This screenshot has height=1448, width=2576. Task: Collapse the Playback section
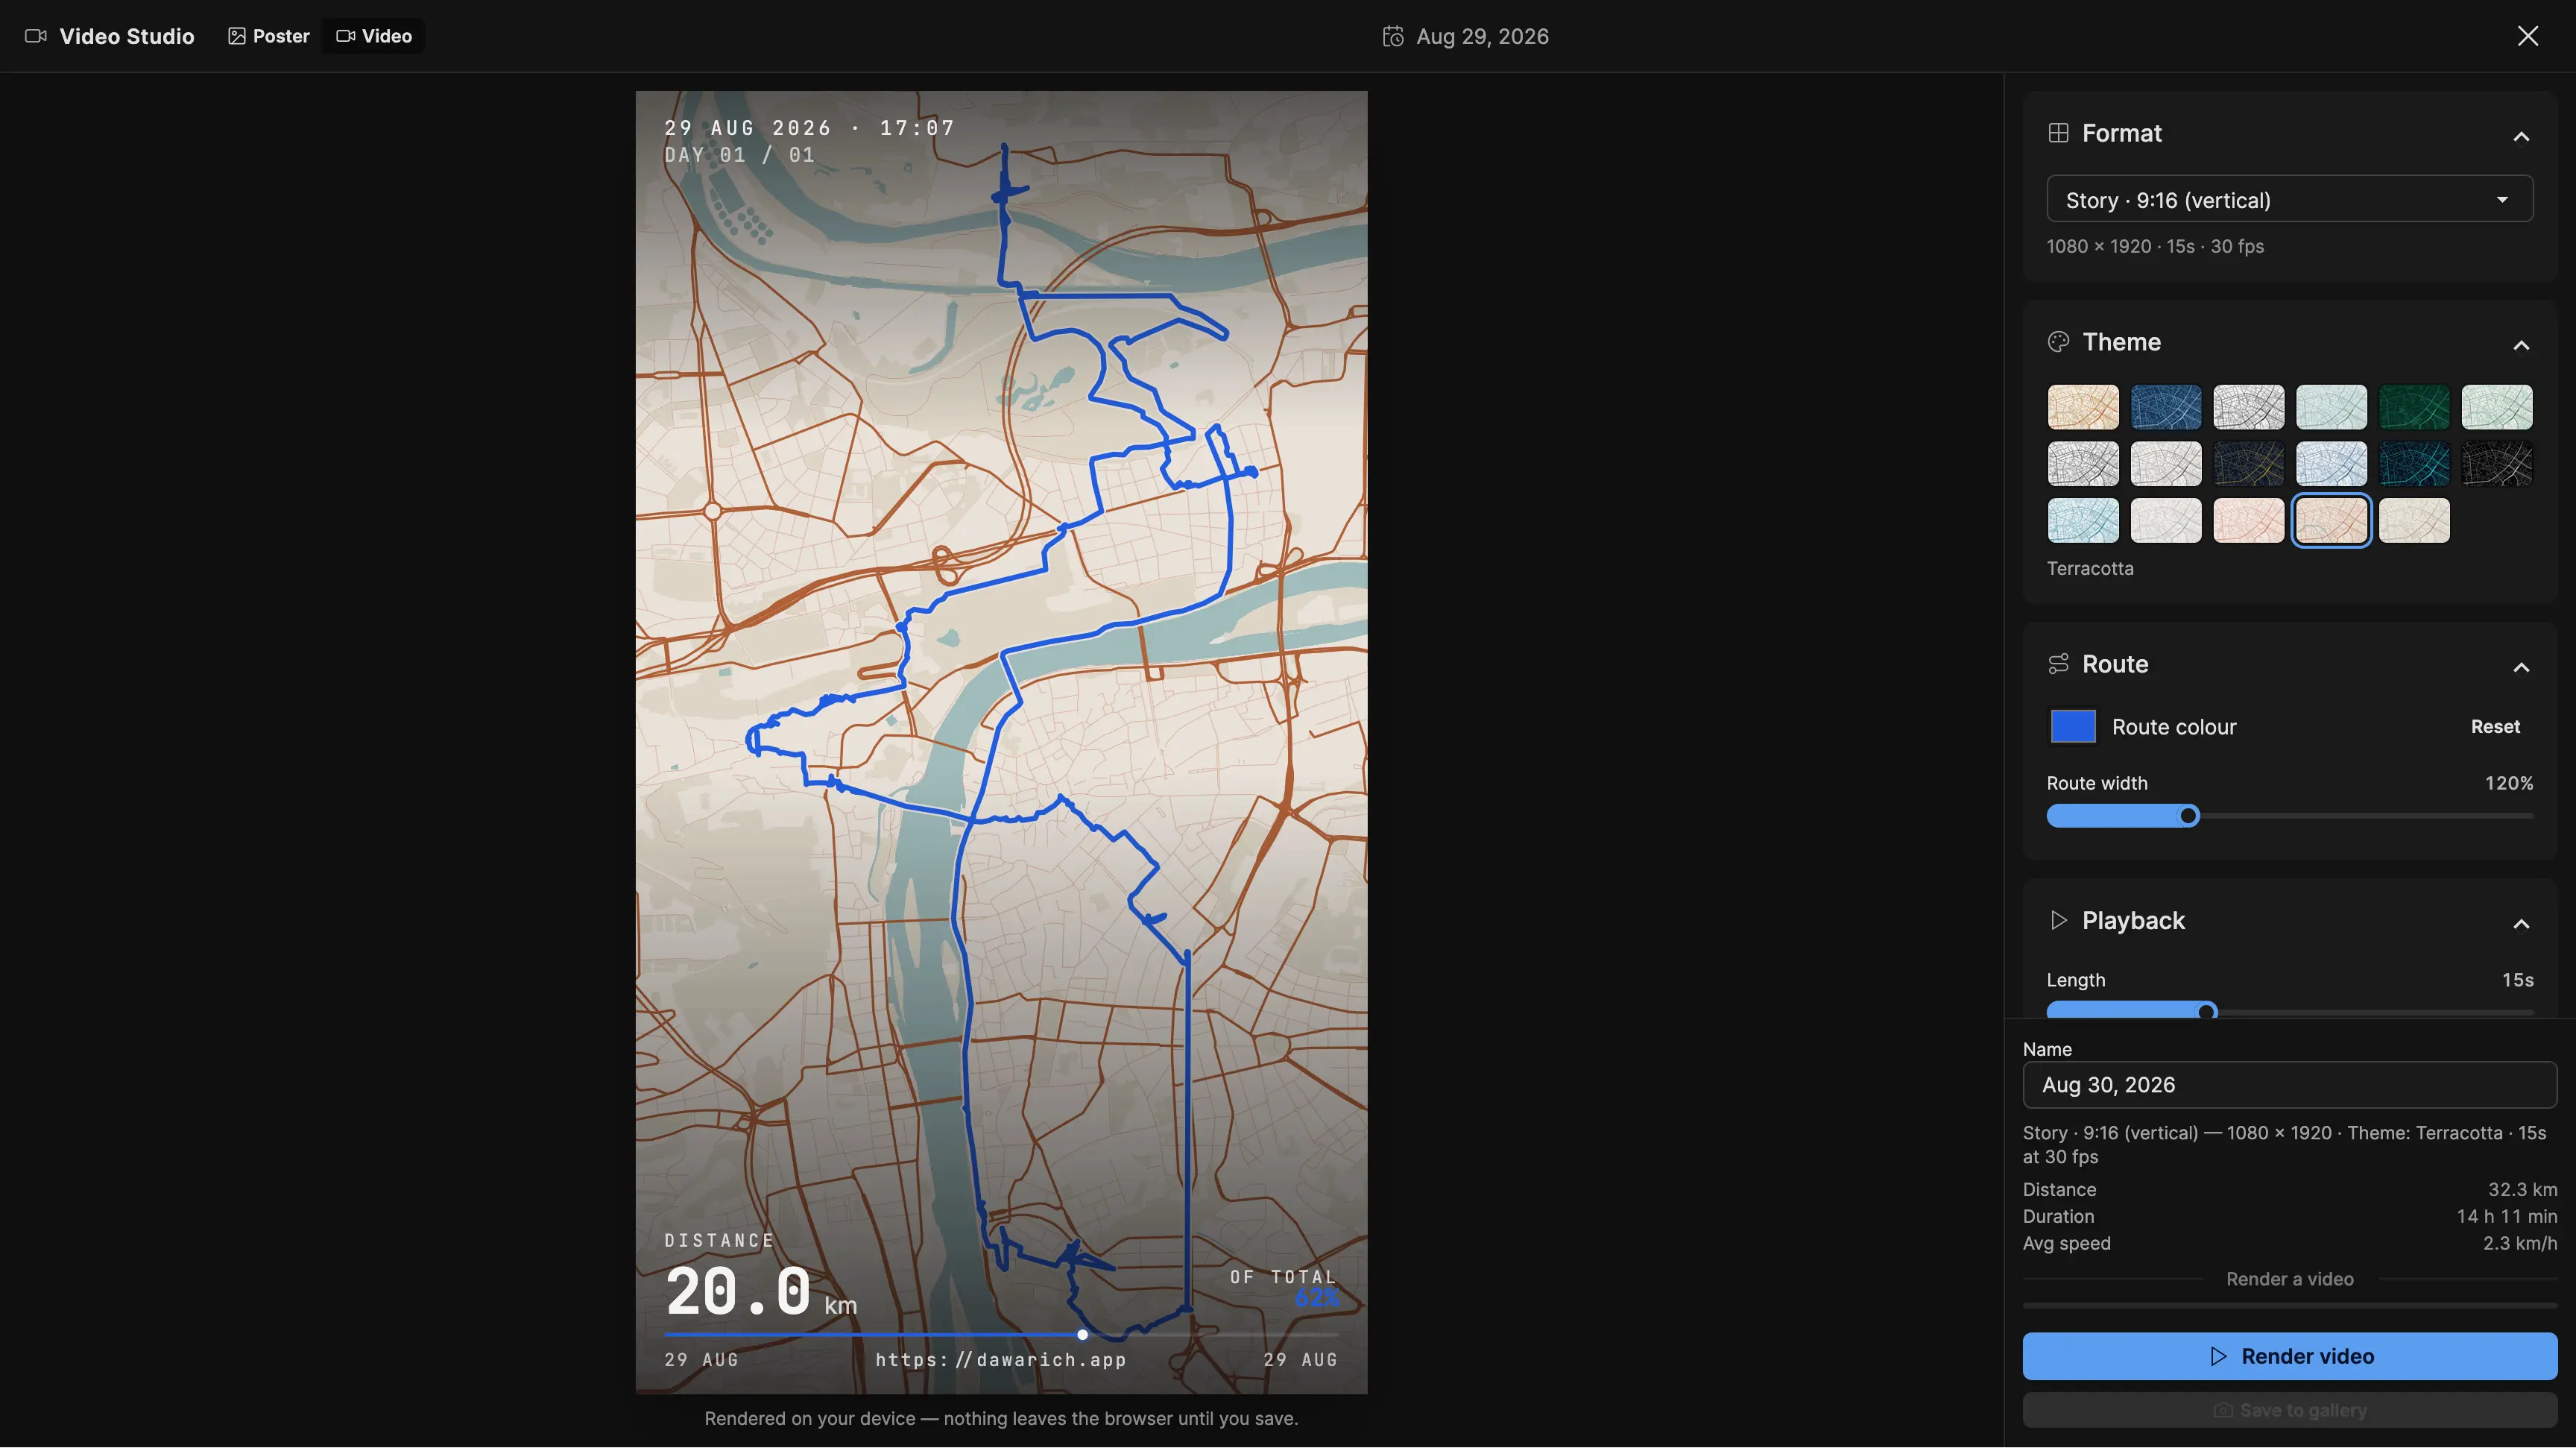click(2521, 923)
